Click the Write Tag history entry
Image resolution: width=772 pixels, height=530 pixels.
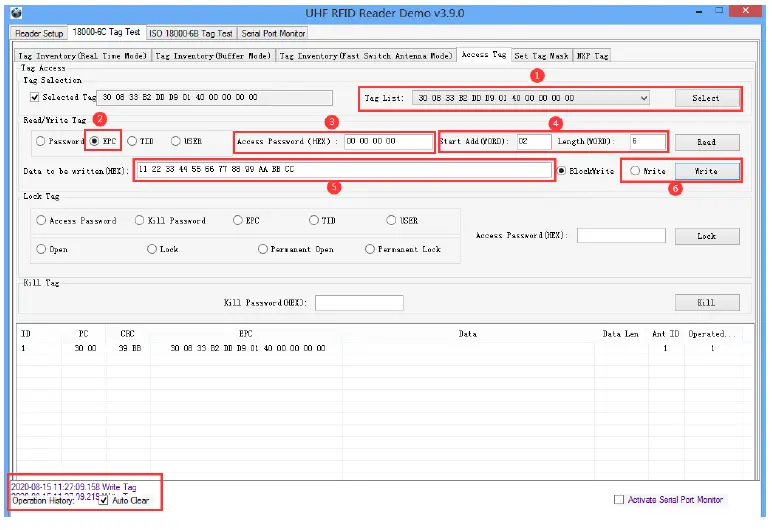pyautogui.click(x=74, y=487)
